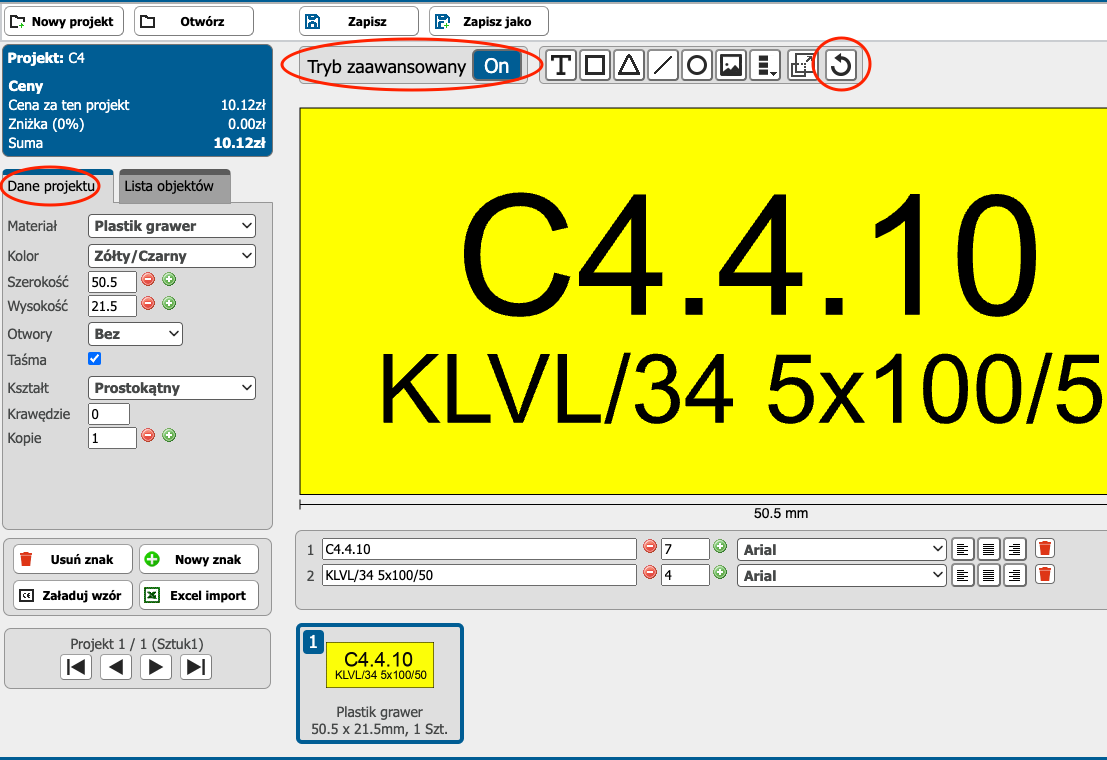Uncheck the Taśma checkbox

[95, 359]
